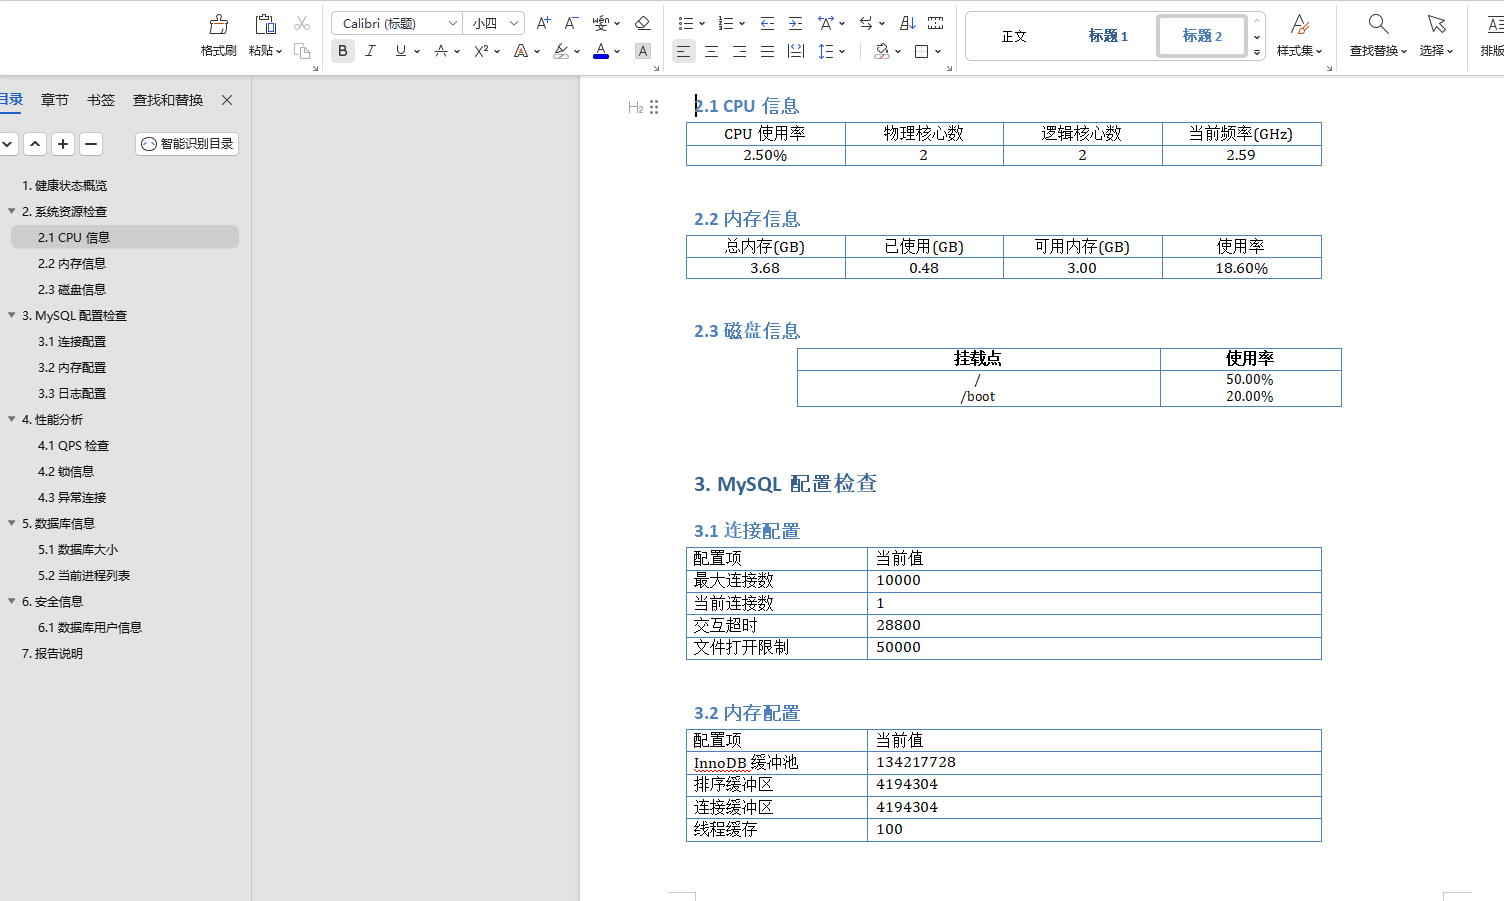Click the text direction arrows icon
Screen dimensions: 1504x901
[866, 23]
